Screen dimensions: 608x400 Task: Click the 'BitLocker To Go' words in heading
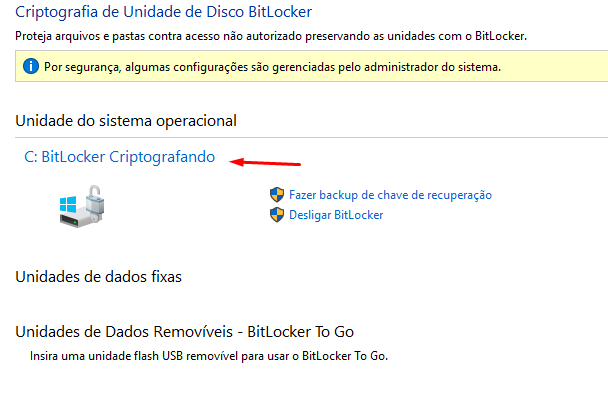[300, 332]
